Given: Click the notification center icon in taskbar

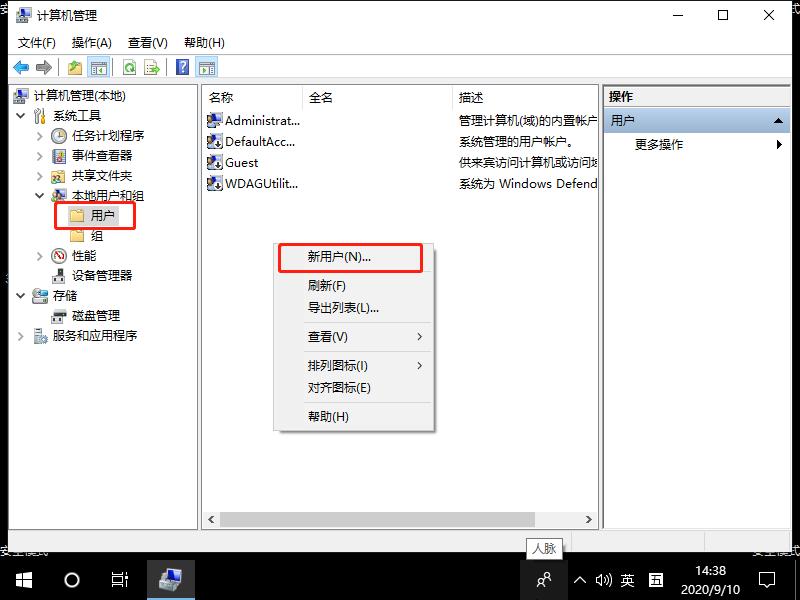Looking at the screenshot, I should pos(765,579).
